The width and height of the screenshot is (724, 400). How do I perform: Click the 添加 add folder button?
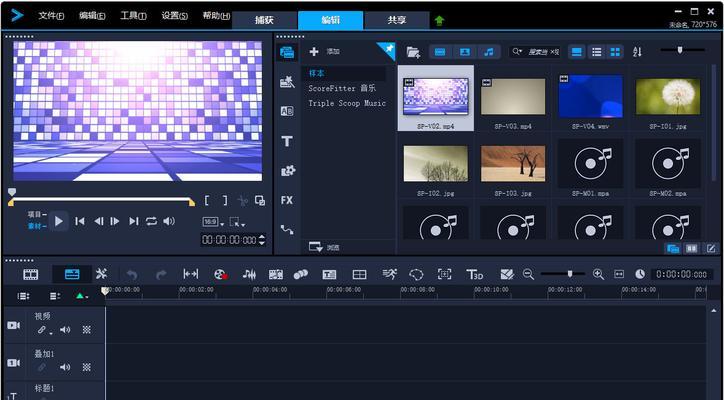pos(325,51)
